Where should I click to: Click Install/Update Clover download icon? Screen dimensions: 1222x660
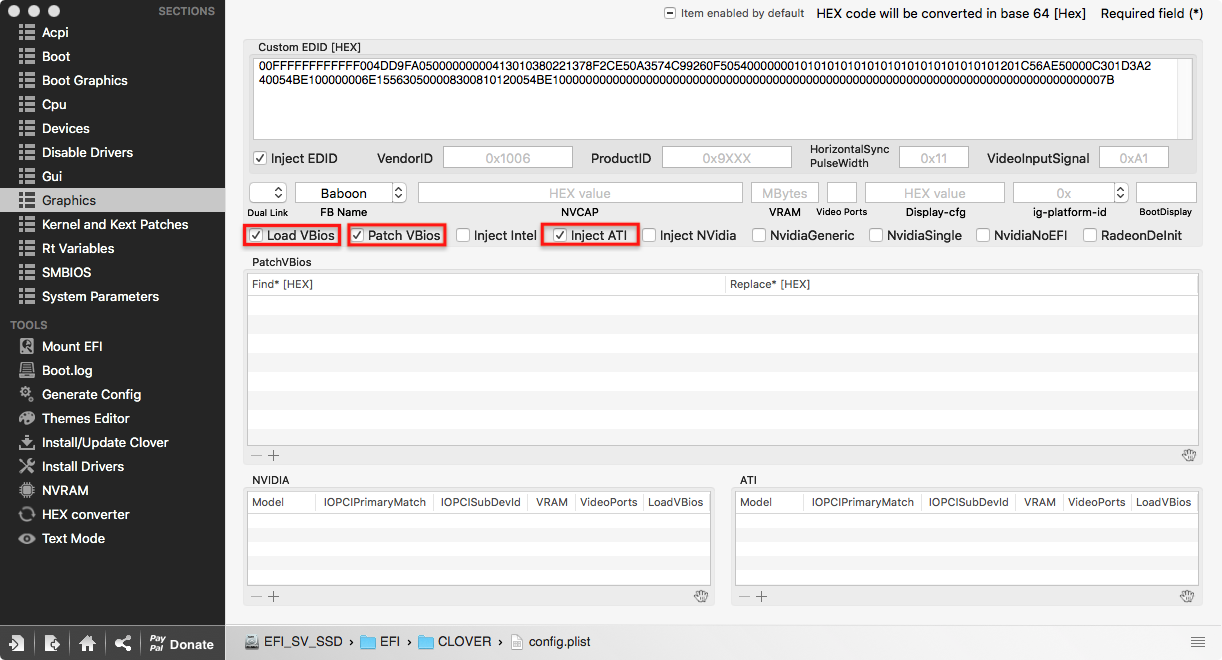[26, 442]
